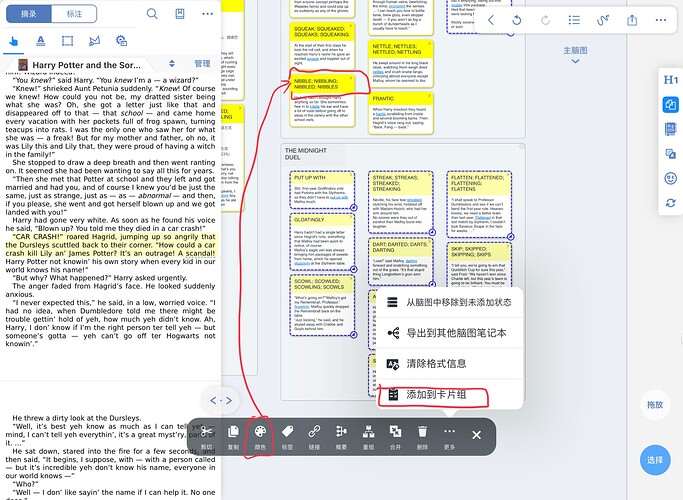683x500 pixels.
Task: Click the highlighted "CAR CRASH!" passage
Action: [x=111, y=245]
